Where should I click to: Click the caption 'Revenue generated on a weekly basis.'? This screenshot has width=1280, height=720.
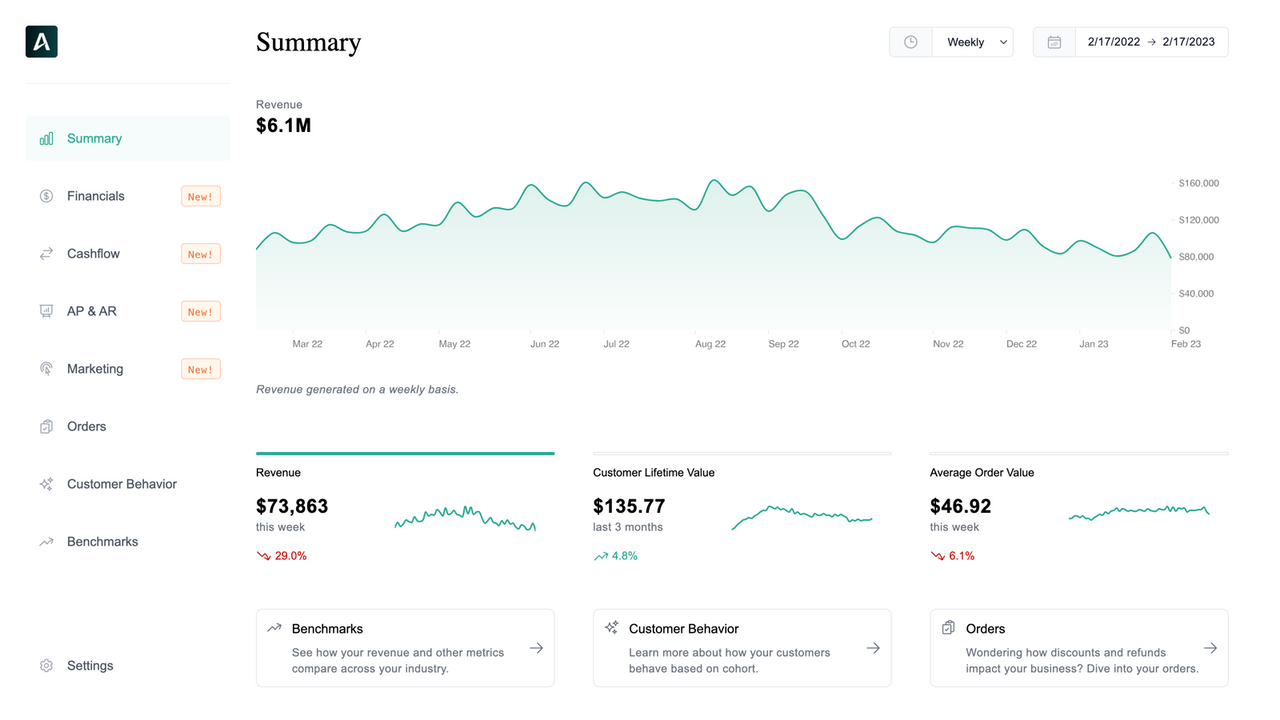pyautogui.click(x=357, y=390)
